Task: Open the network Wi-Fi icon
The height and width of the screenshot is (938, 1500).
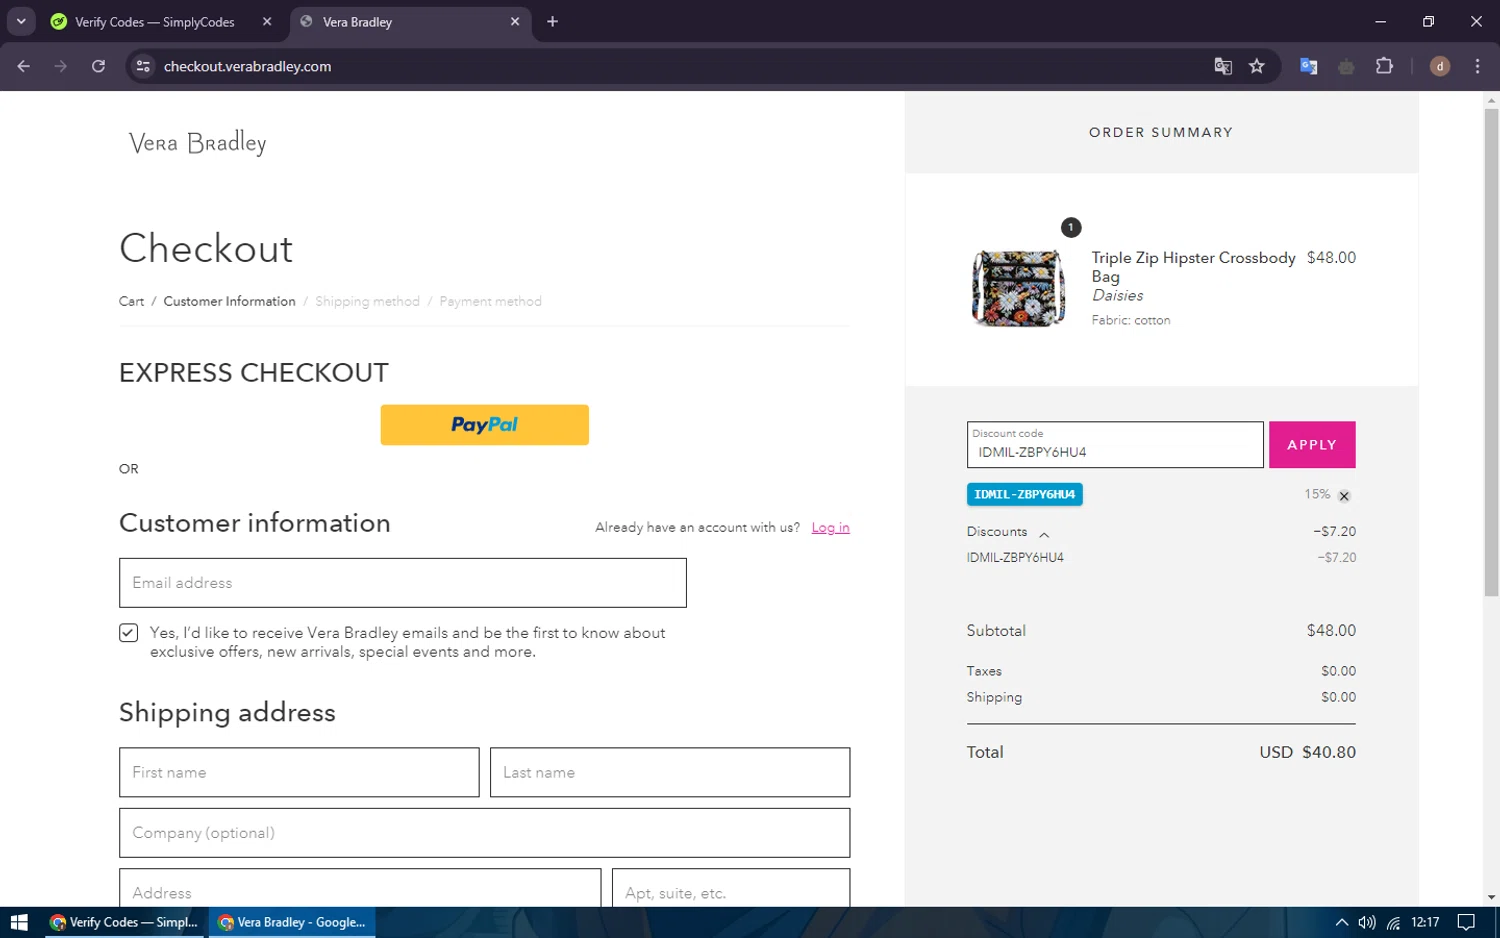Action: click(x=1393, y=922)
